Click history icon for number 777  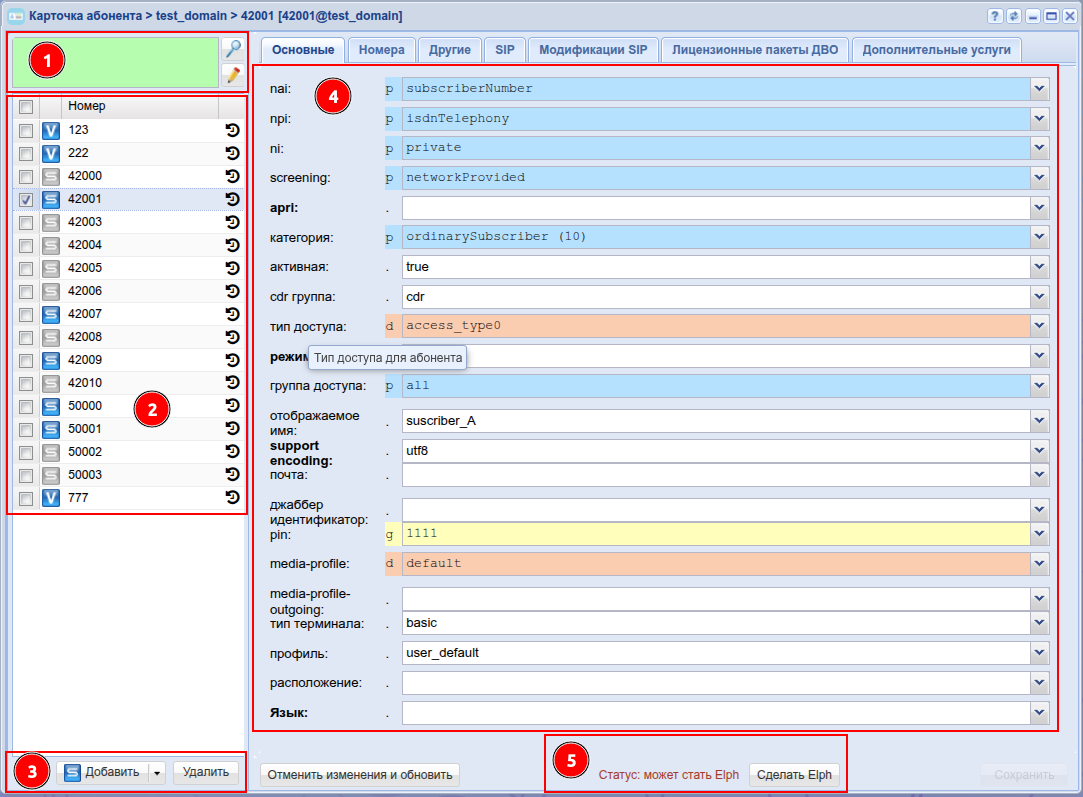click(232, 498)
